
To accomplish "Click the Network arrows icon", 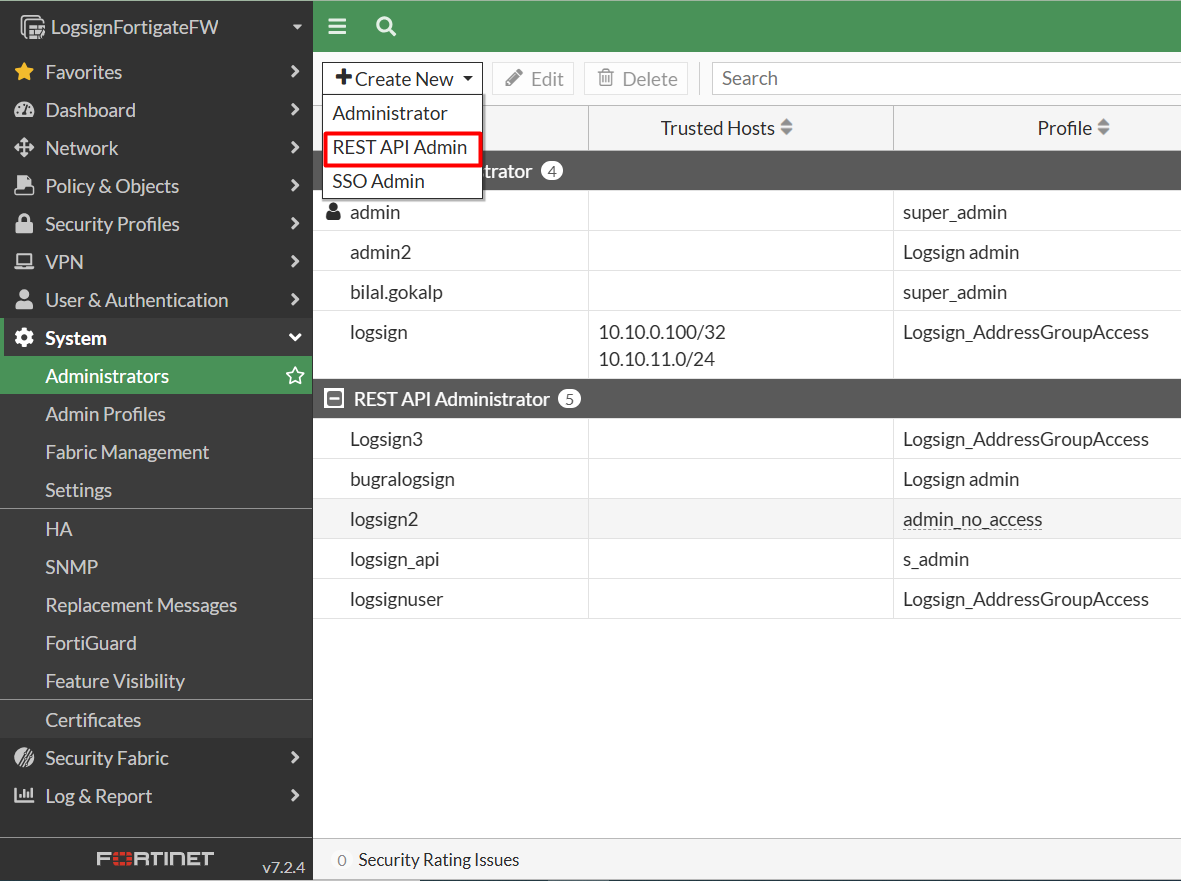I will point(24,148).
